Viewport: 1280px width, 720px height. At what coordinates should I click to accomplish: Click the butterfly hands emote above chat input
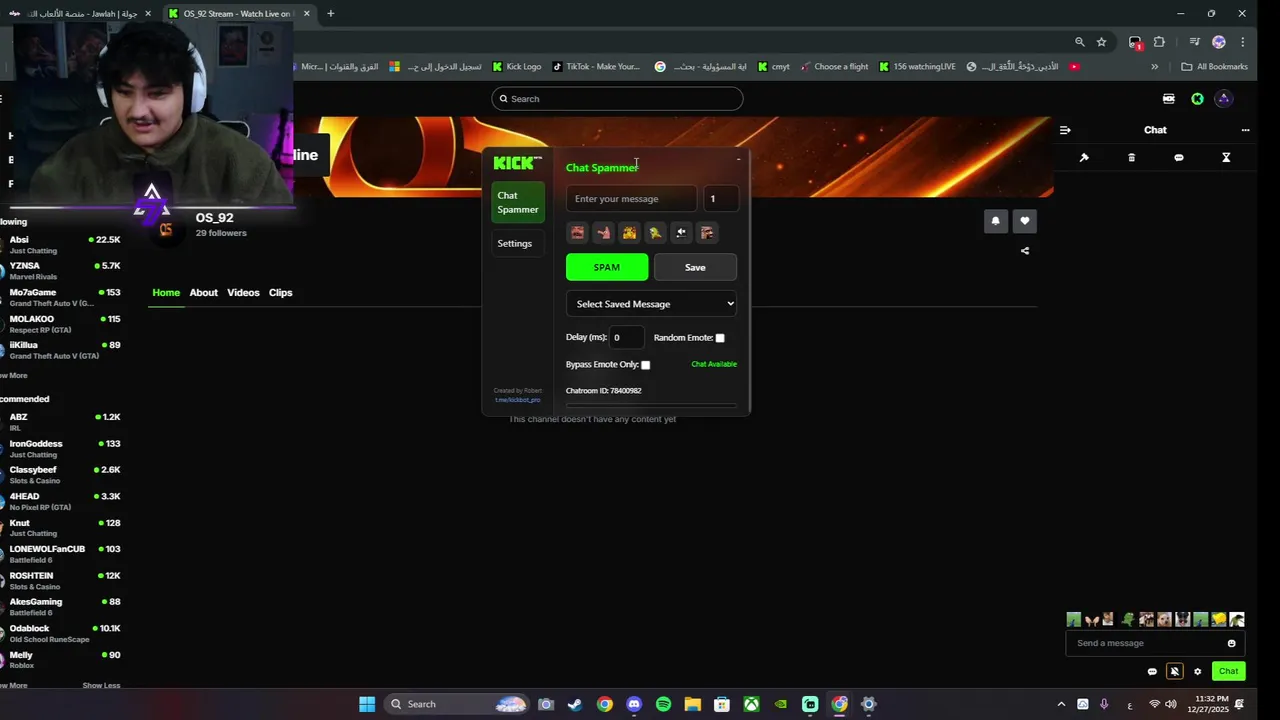point(1091,620)
